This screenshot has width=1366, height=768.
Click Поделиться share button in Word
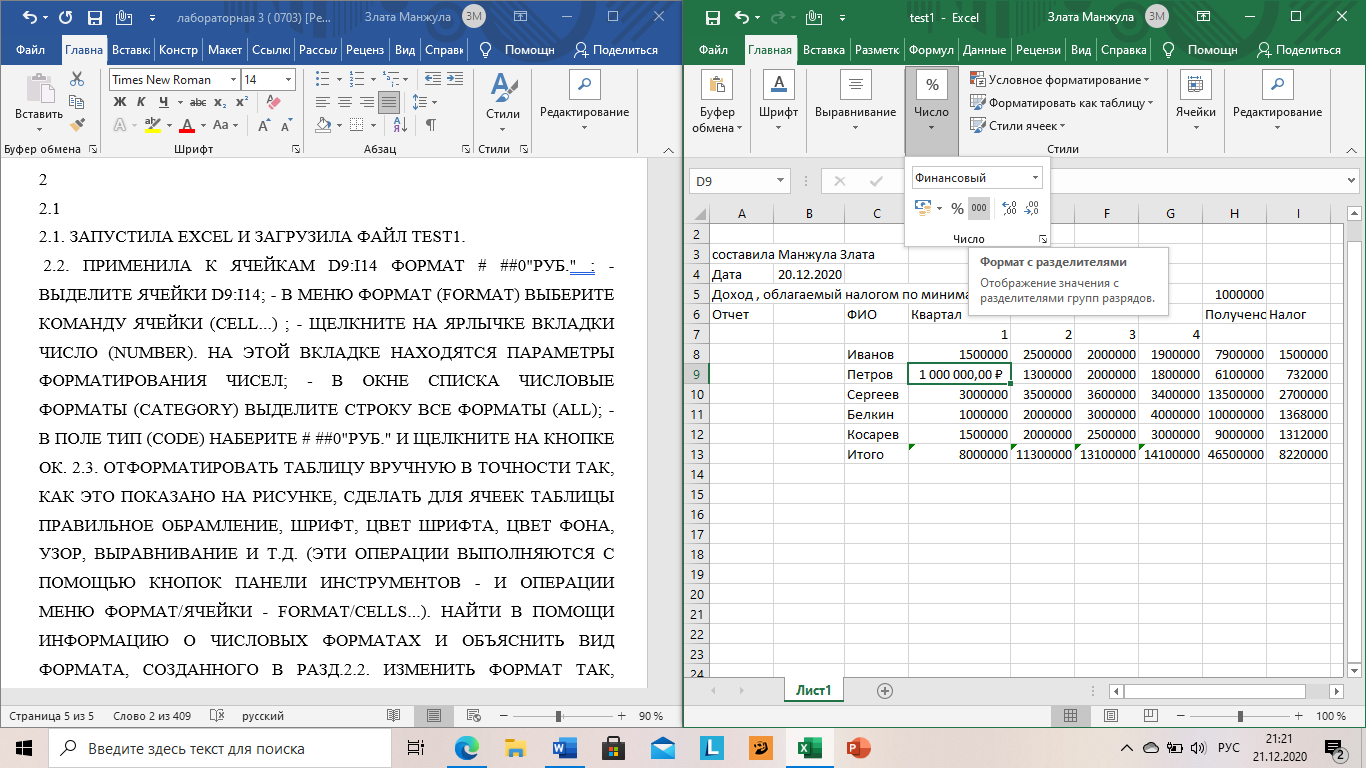(616, 50)
